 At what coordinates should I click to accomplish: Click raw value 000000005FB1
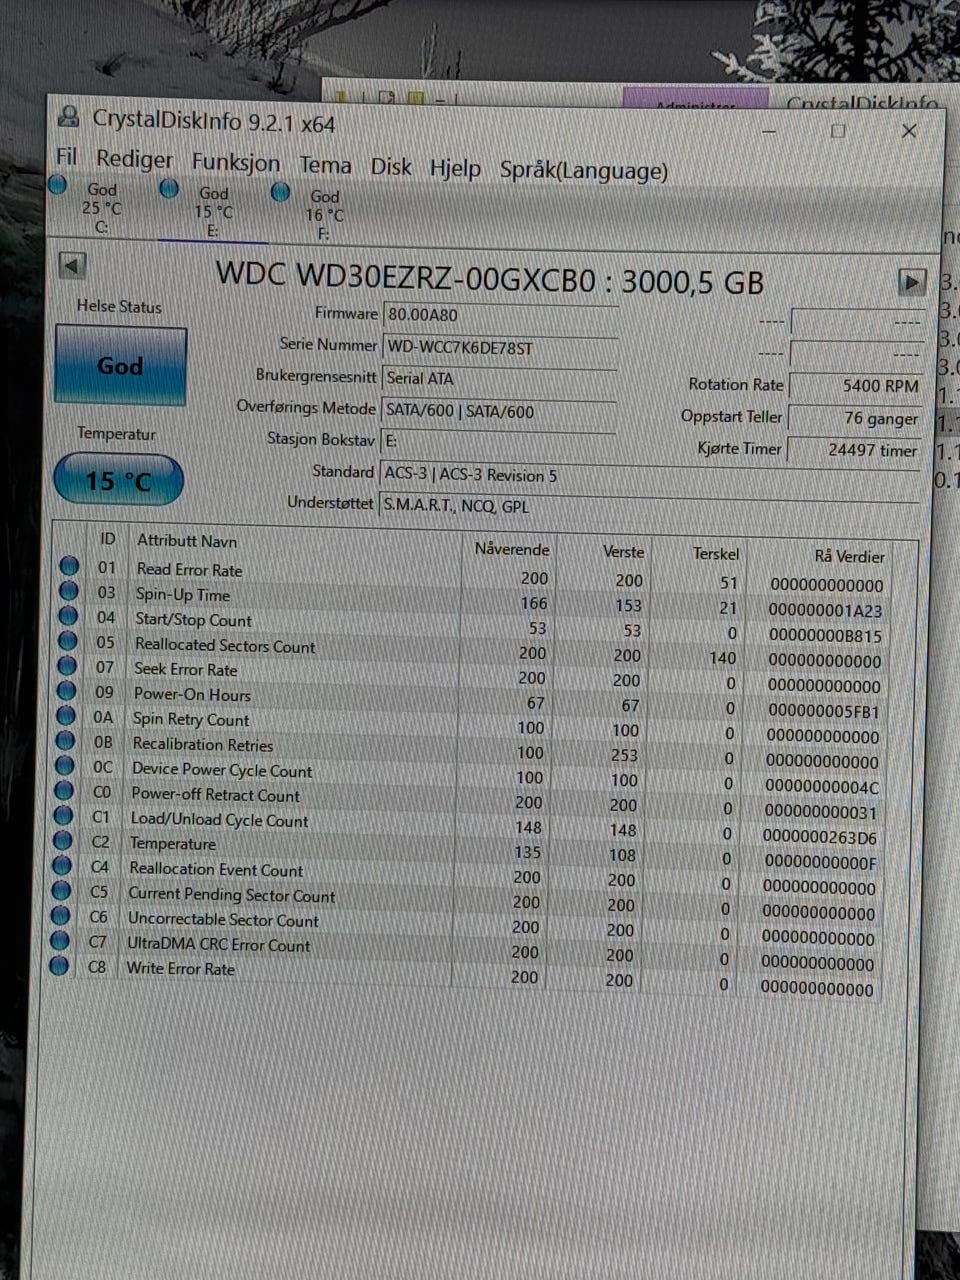824,712
